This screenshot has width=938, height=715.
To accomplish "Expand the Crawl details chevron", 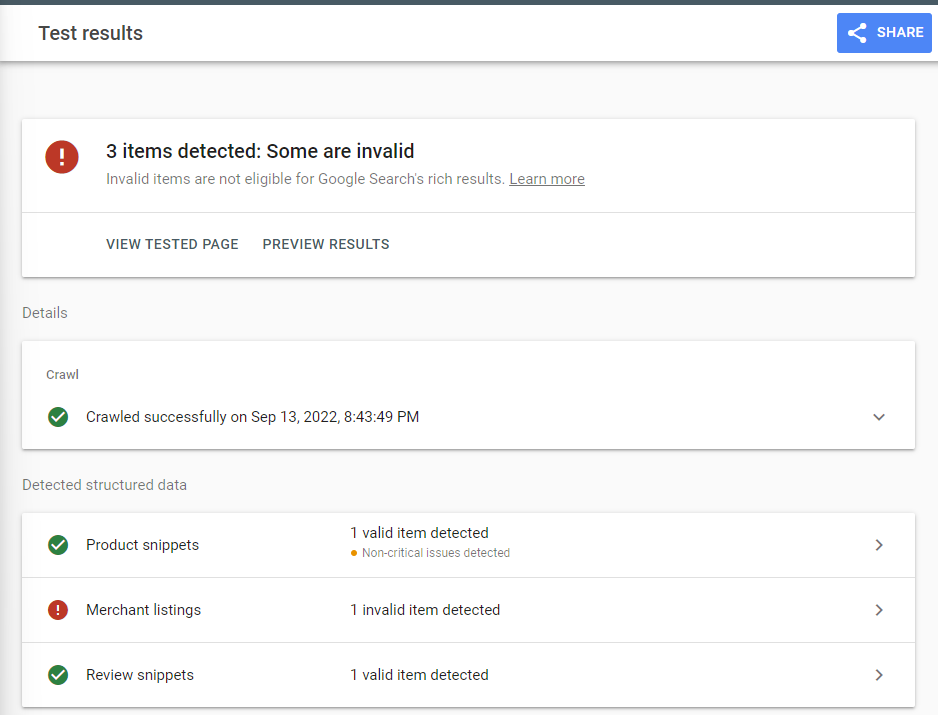I will click(879, 417).
